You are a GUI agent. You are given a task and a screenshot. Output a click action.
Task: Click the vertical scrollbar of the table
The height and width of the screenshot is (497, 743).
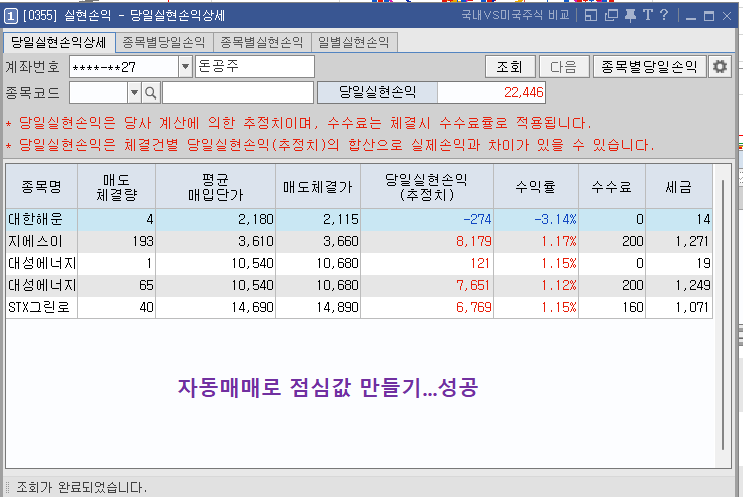723,315
